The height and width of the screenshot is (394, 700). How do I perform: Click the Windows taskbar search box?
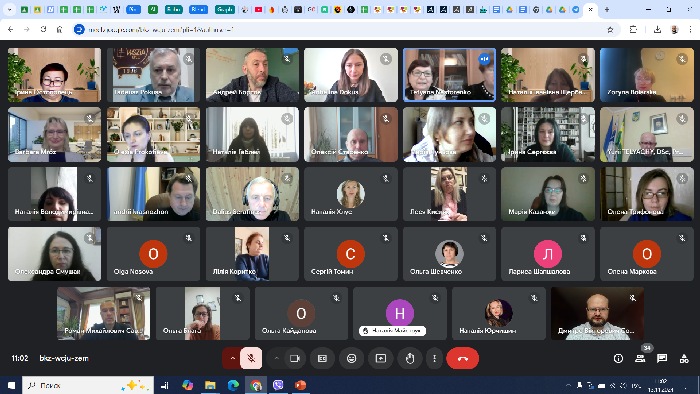(x=88, y=385)
